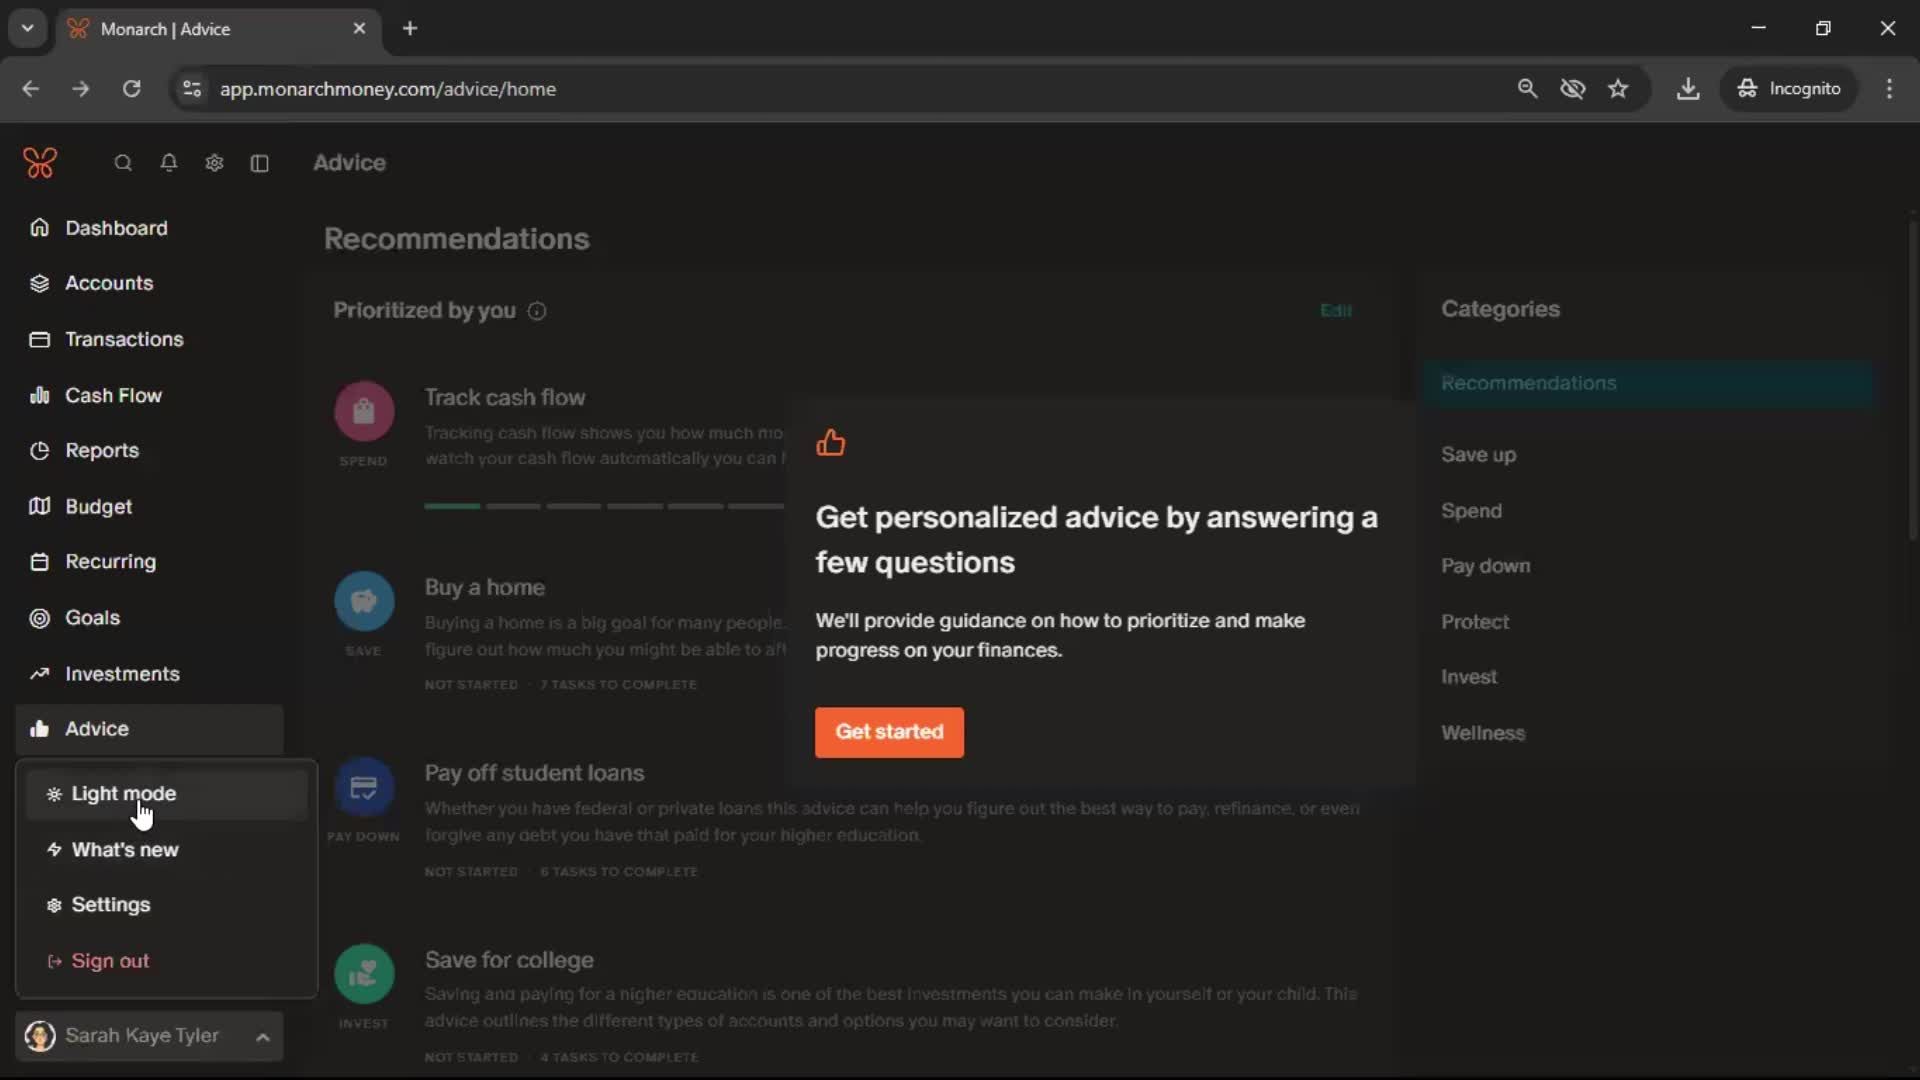The height and width of the screenshot is (1080, 1920).
Task: Click the Save for college Invest icon
Action: [x=364, y=974]
